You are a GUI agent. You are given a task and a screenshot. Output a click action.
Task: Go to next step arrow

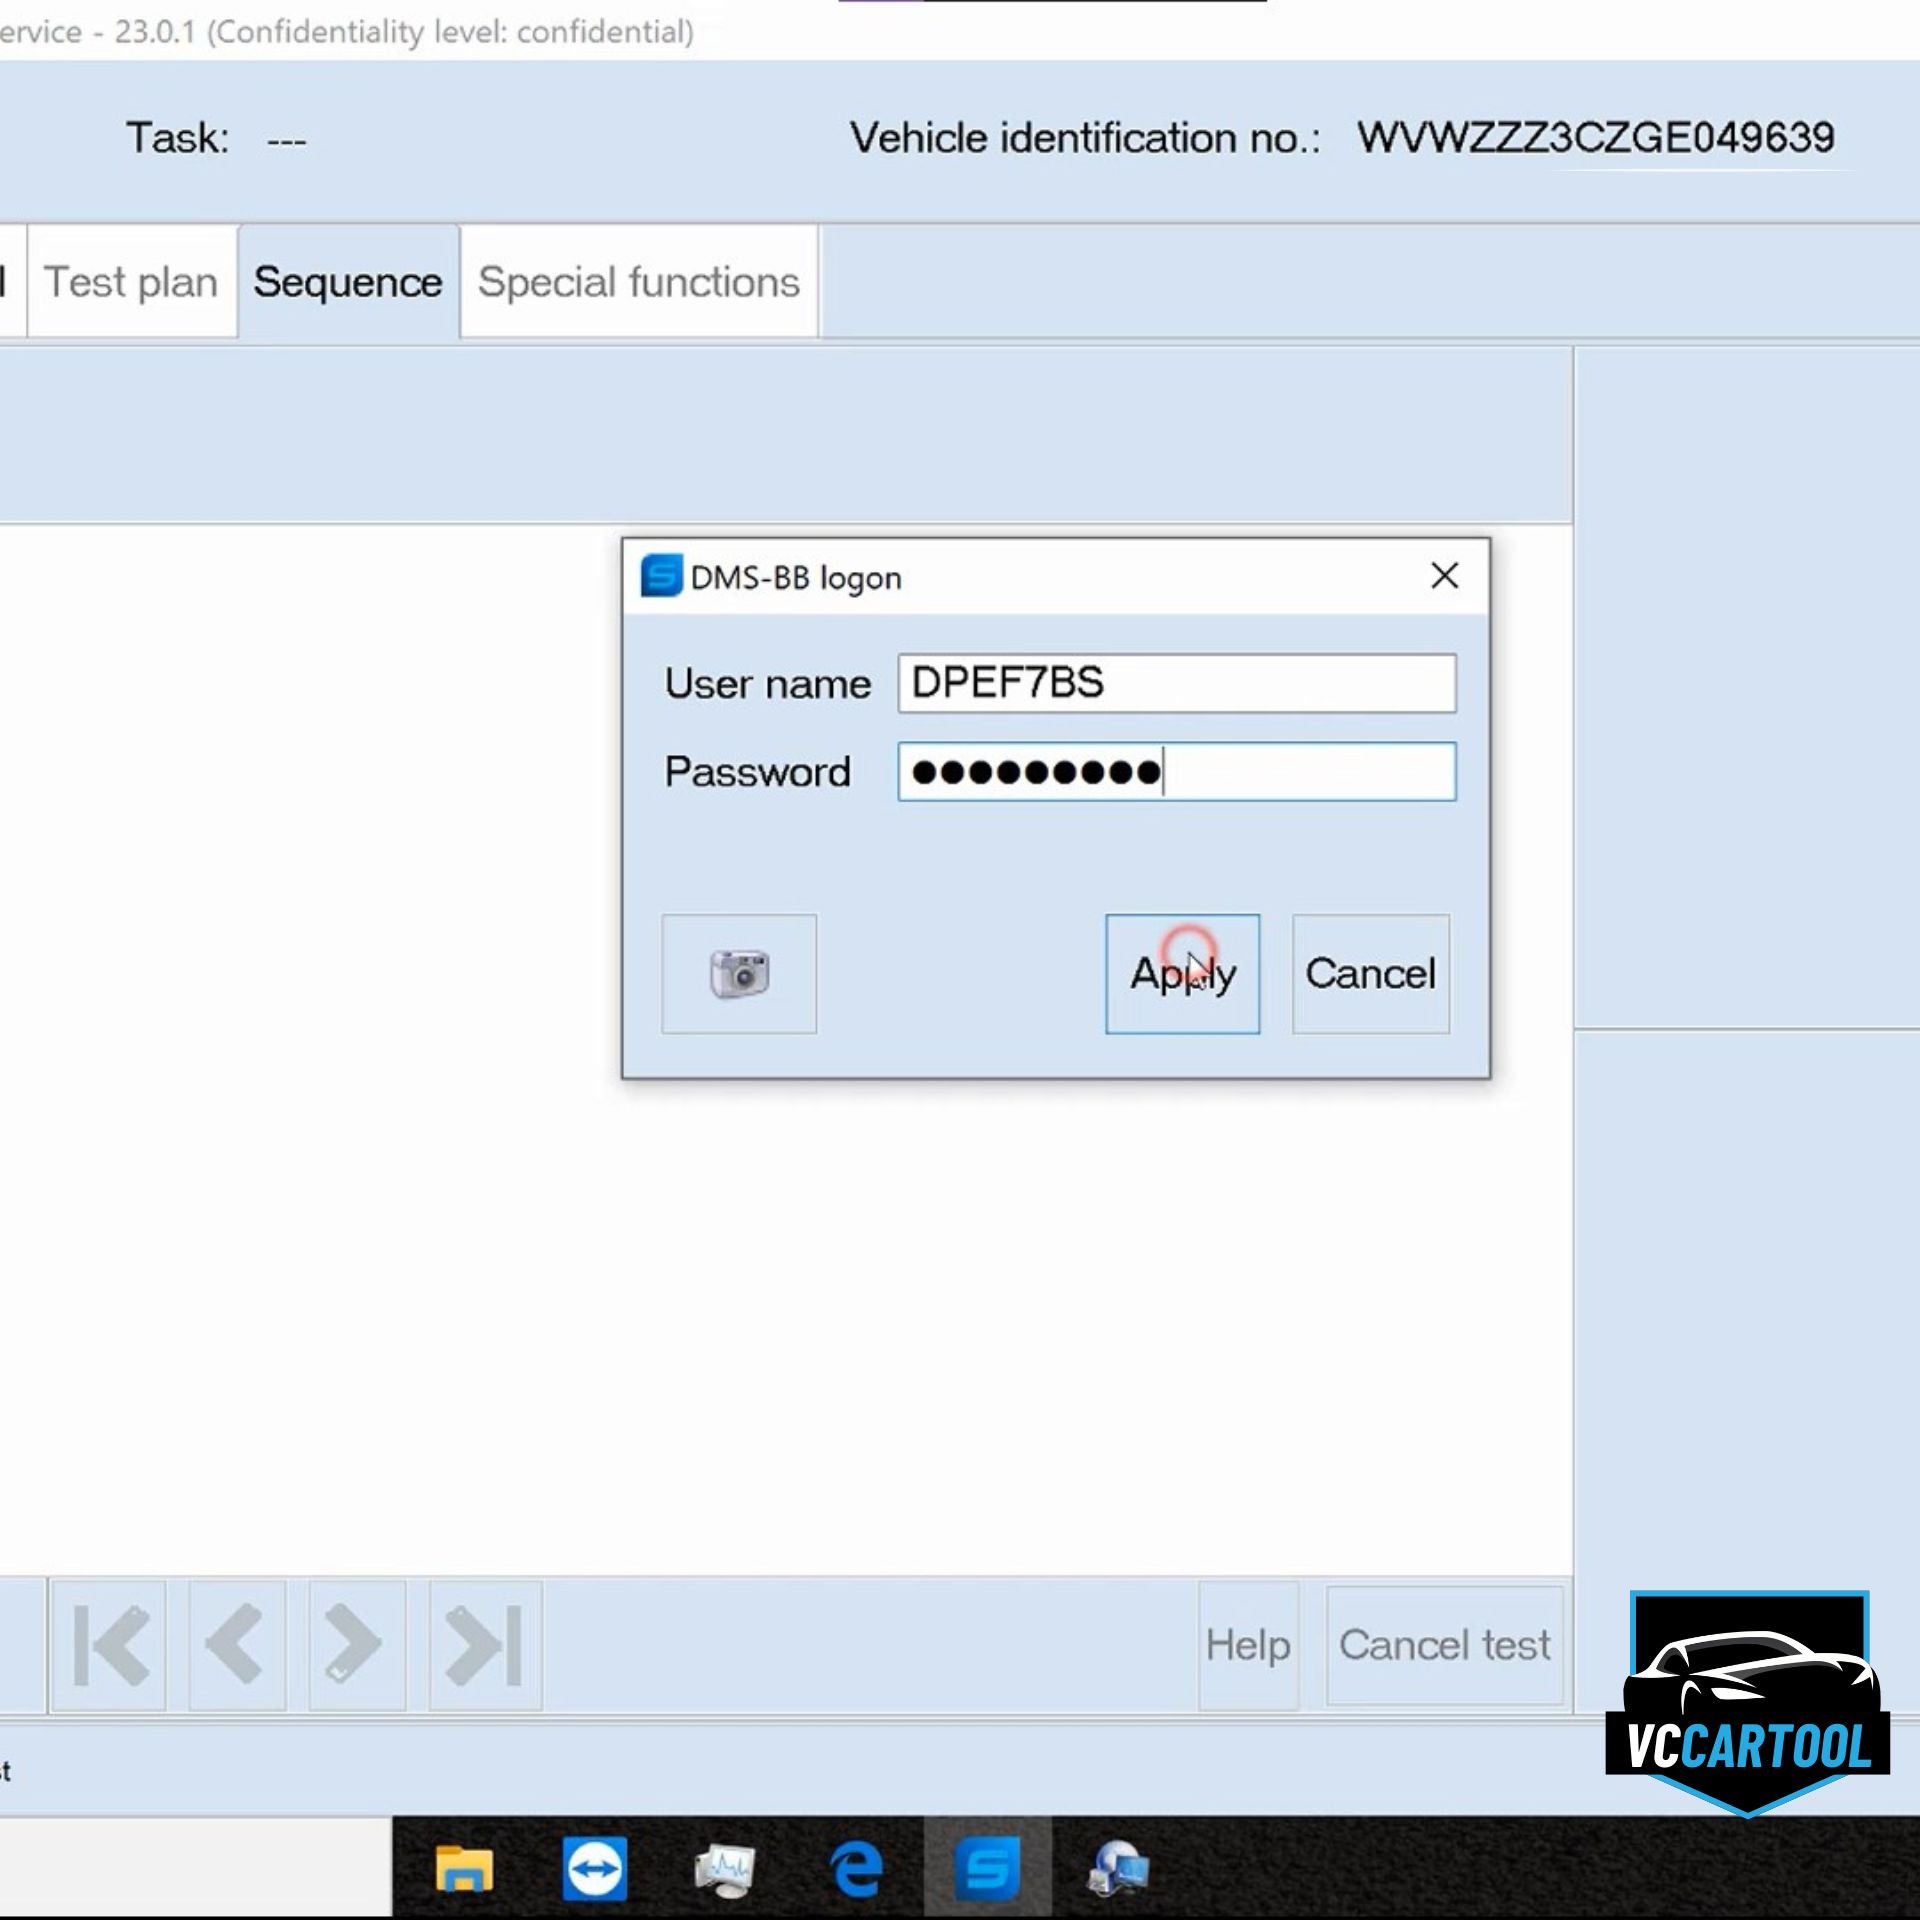[356, 1645]
